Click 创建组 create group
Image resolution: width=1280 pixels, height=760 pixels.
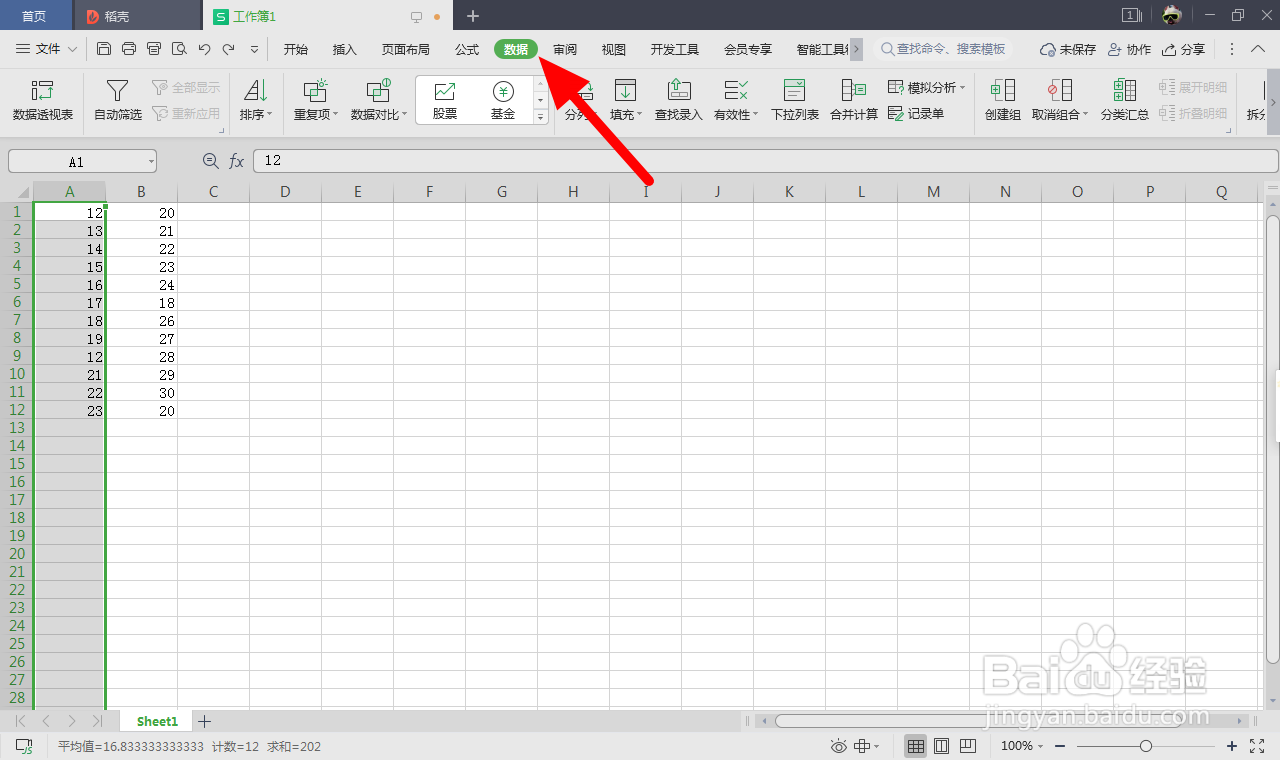[1003, 100]
